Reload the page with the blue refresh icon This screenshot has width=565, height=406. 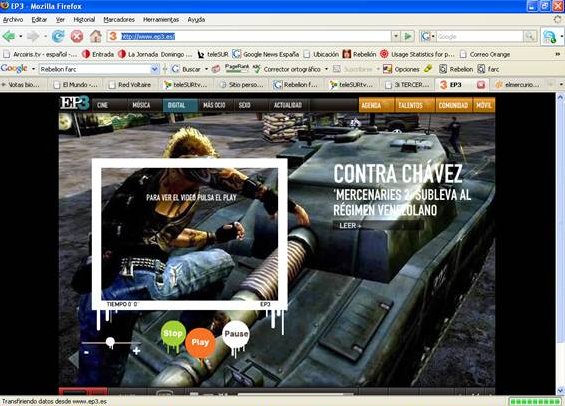click(x=58, y=36)
